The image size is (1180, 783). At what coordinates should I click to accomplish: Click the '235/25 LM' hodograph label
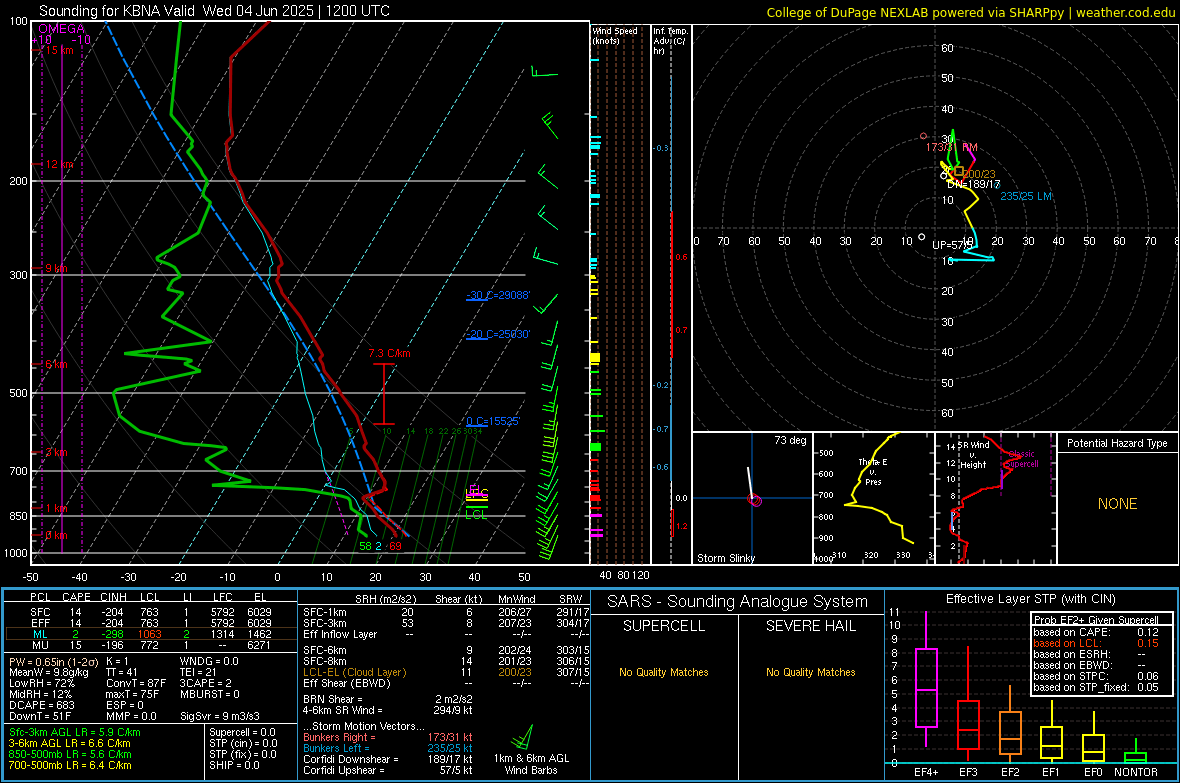coord(1026,197)
